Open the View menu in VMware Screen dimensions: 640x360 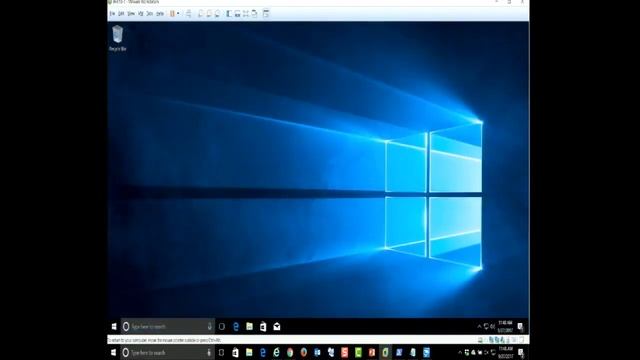(x=131, y=13)
